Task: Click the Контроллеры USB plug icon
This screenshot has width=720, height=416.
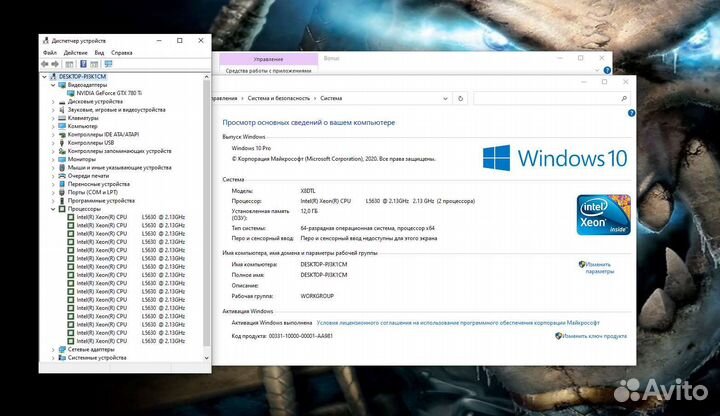Action: pos(62,143)
